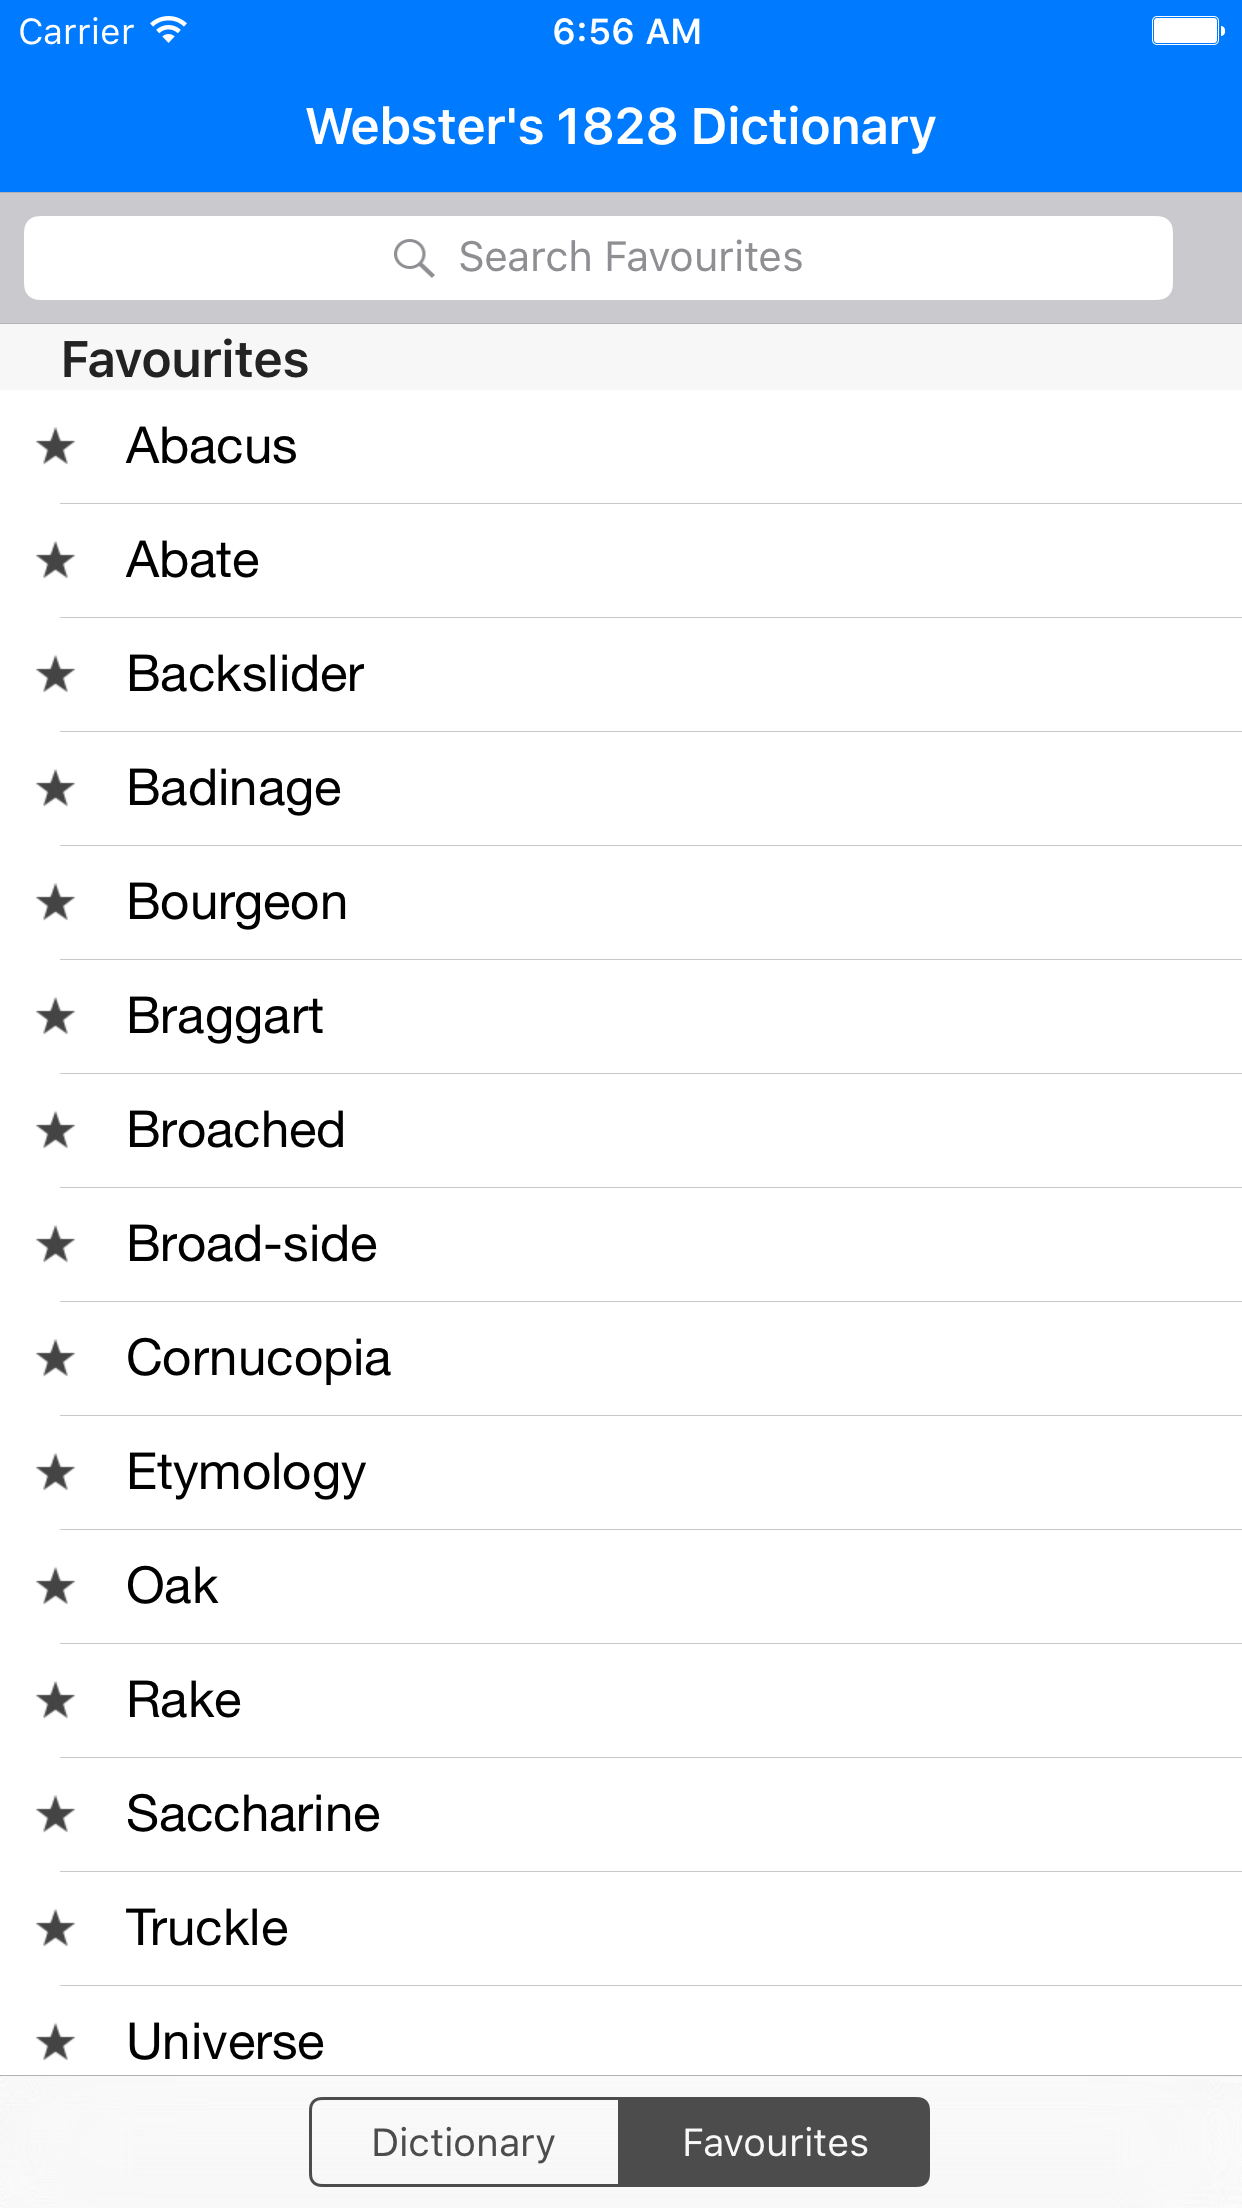Select the Favourites tab
The height and width of the screenshot is (2208, 1242).
pyautogui.click(x=775, y=2141)
